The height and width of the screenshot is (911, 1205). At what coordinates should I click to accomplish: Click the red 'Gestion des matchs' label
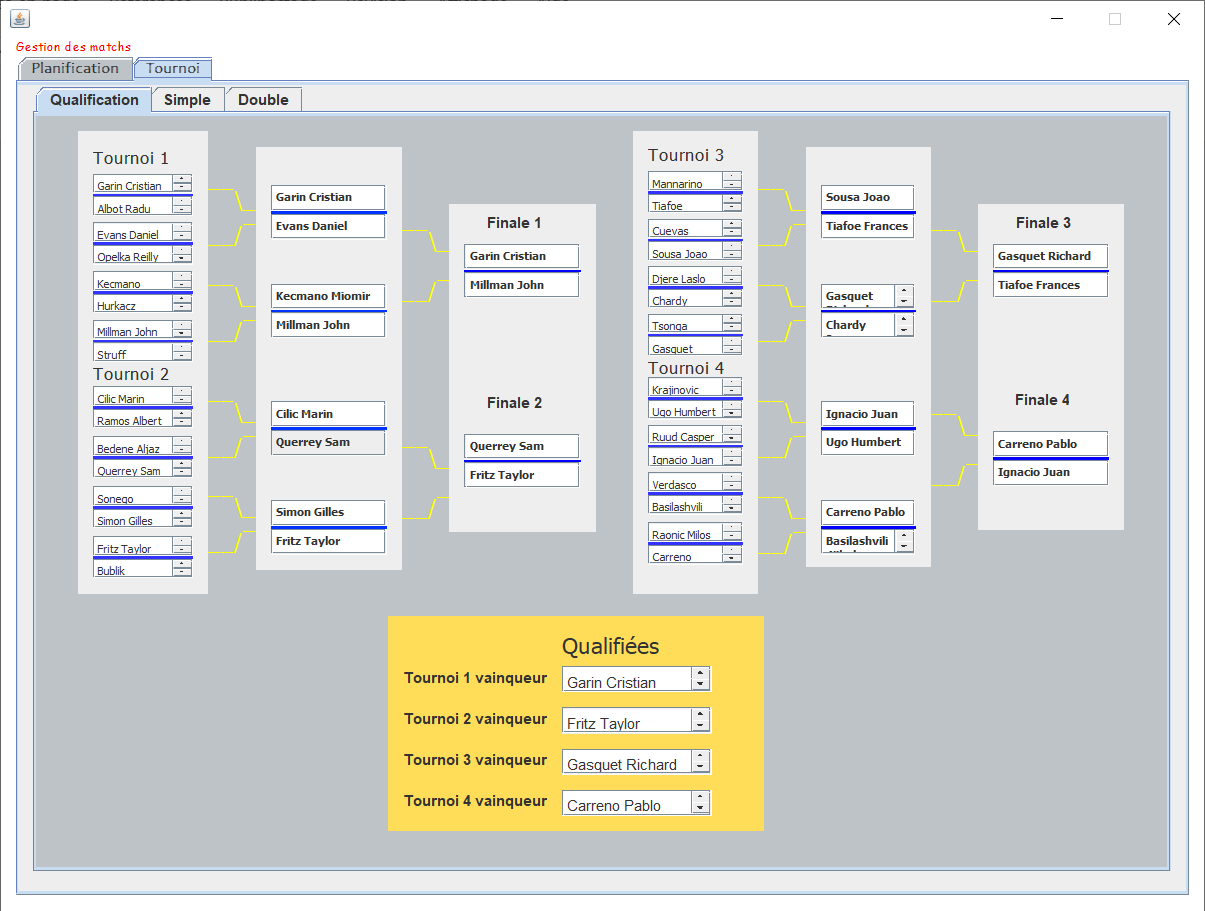73,47
